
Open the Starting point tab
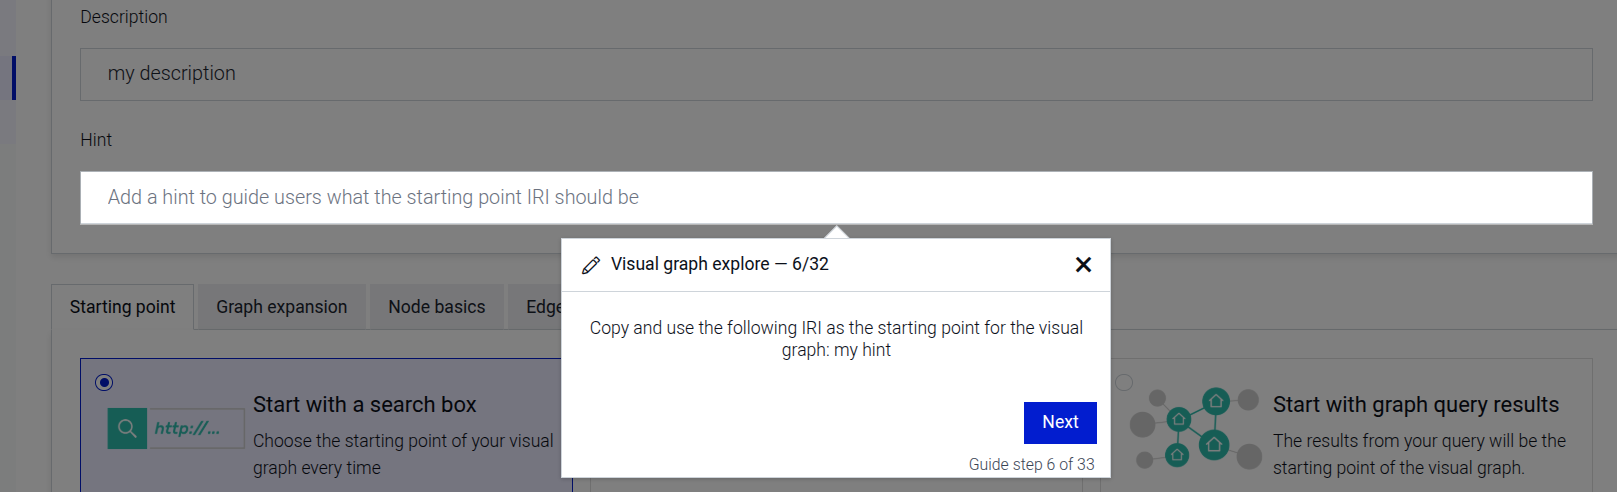[122, 307]
